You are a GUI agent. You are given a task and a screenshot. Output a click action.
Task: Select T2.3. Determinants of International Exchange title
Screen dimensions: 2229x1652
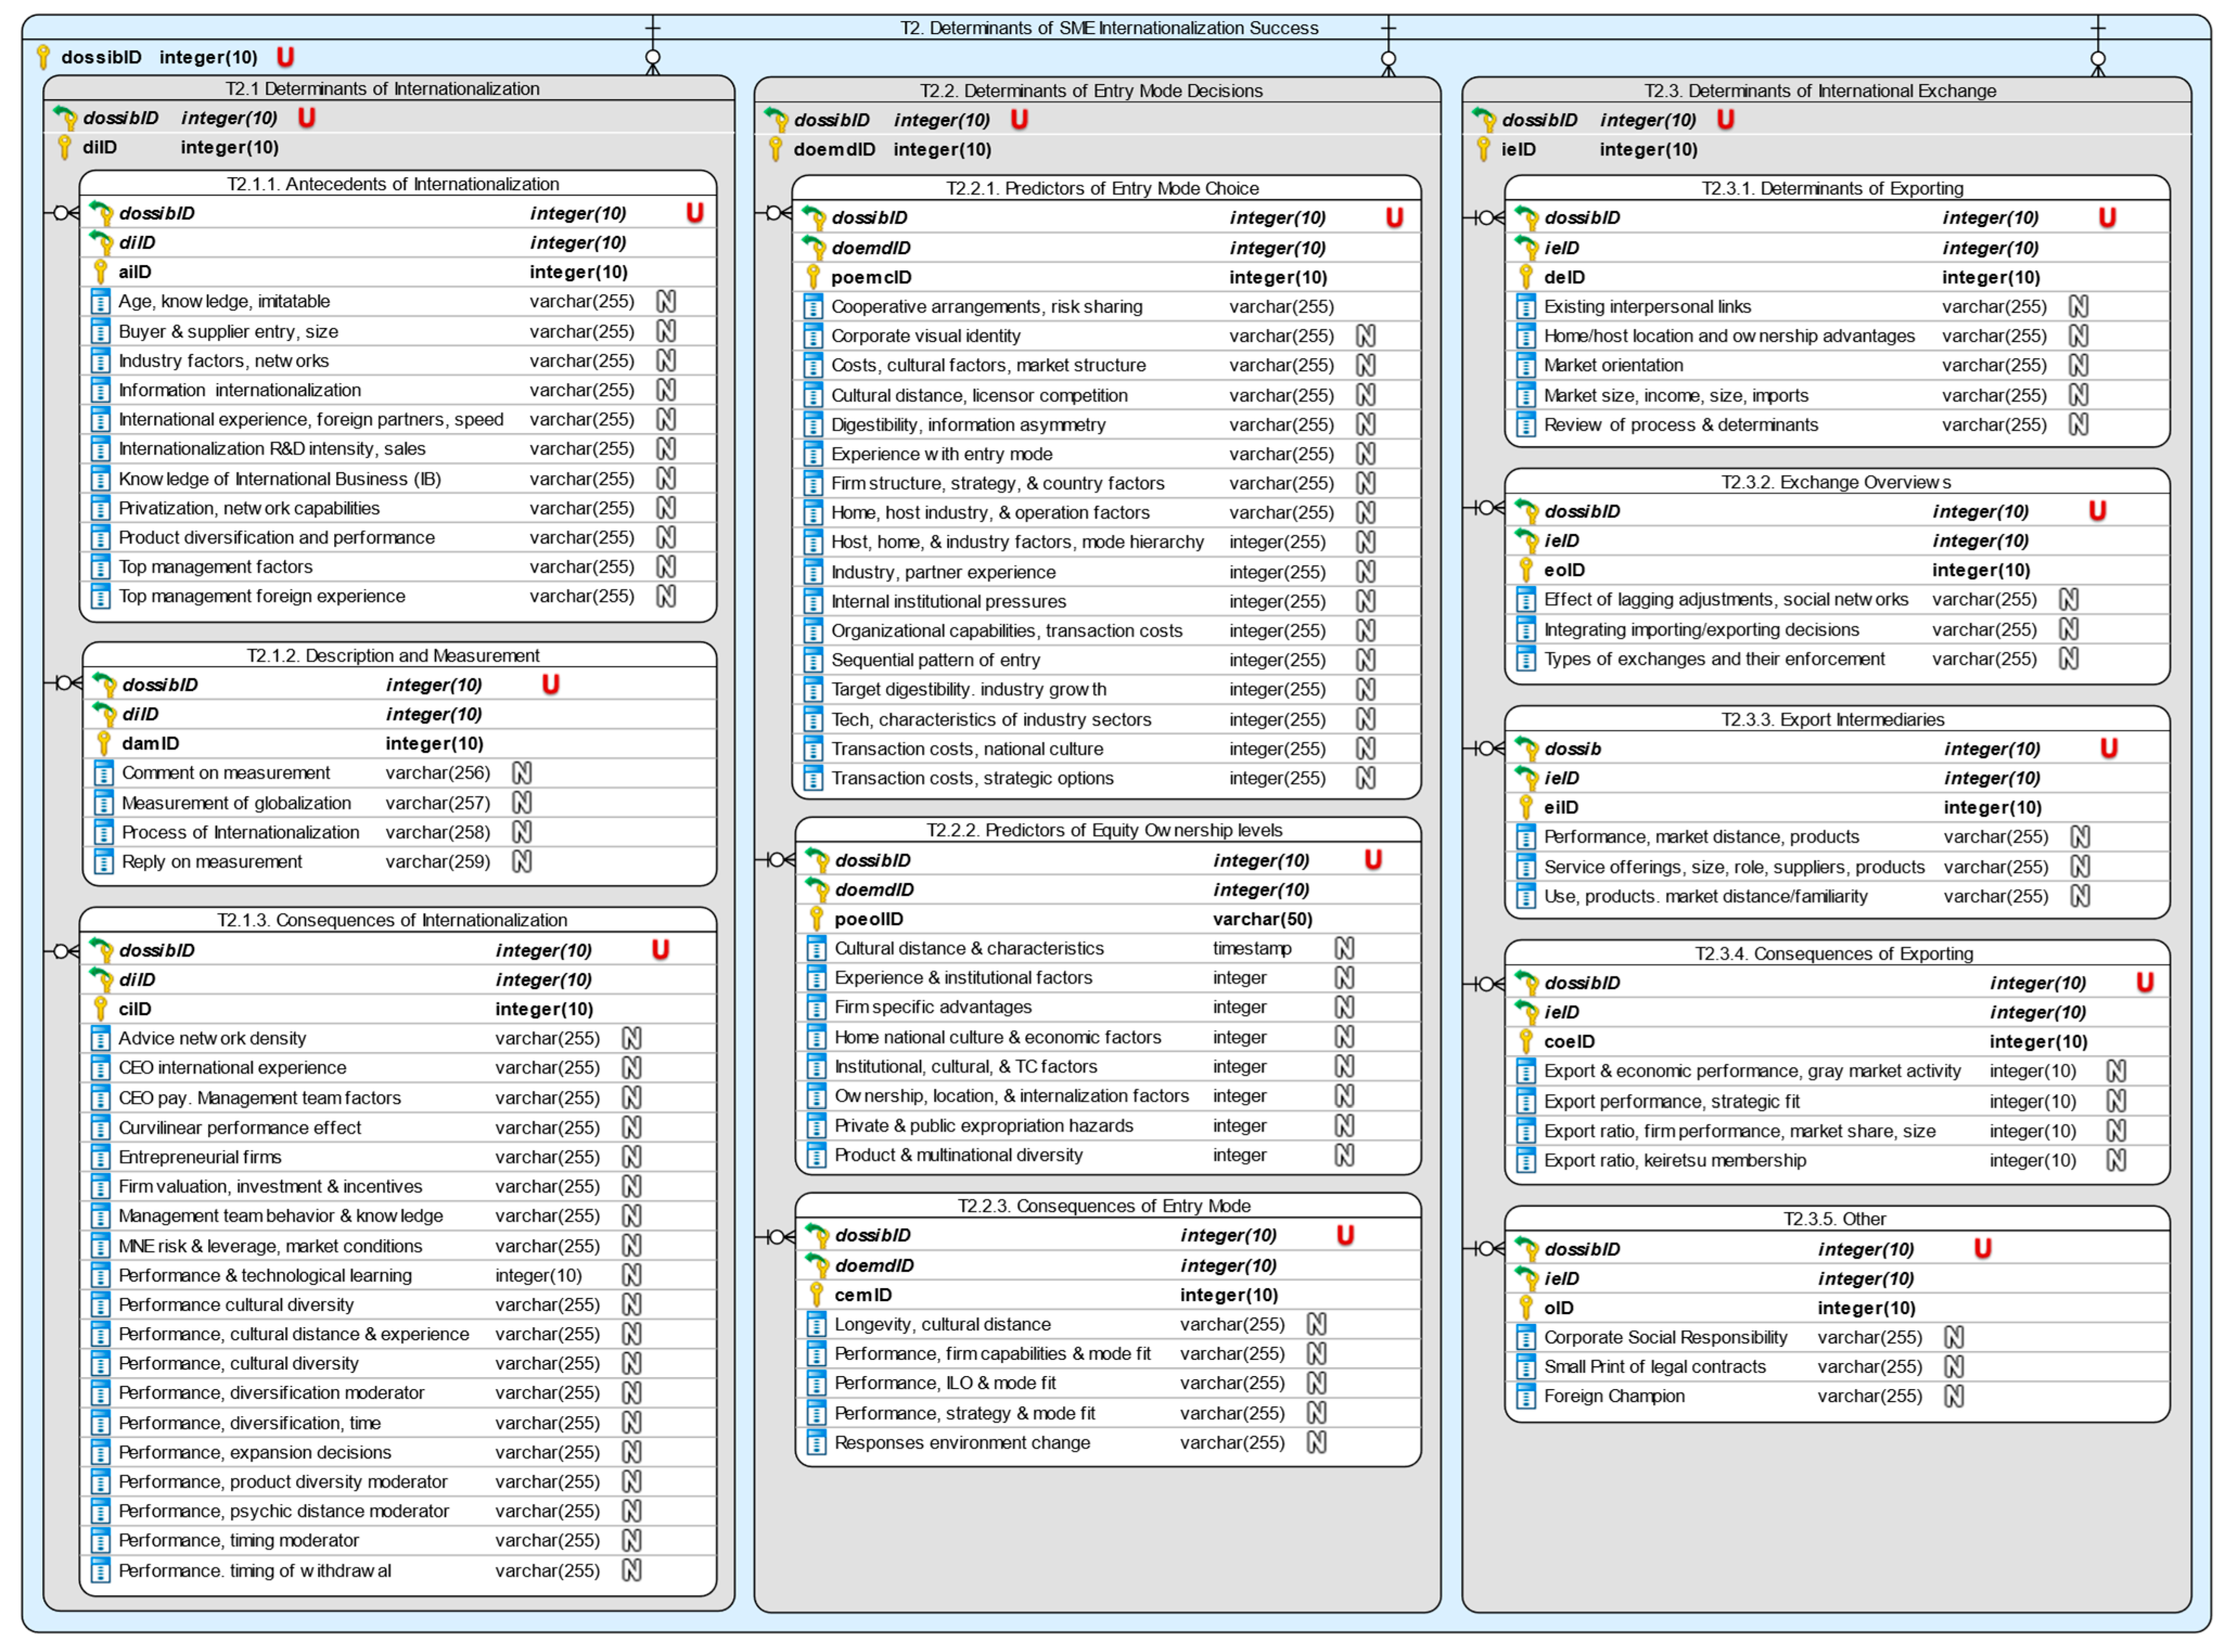(x=1819, y=91)
